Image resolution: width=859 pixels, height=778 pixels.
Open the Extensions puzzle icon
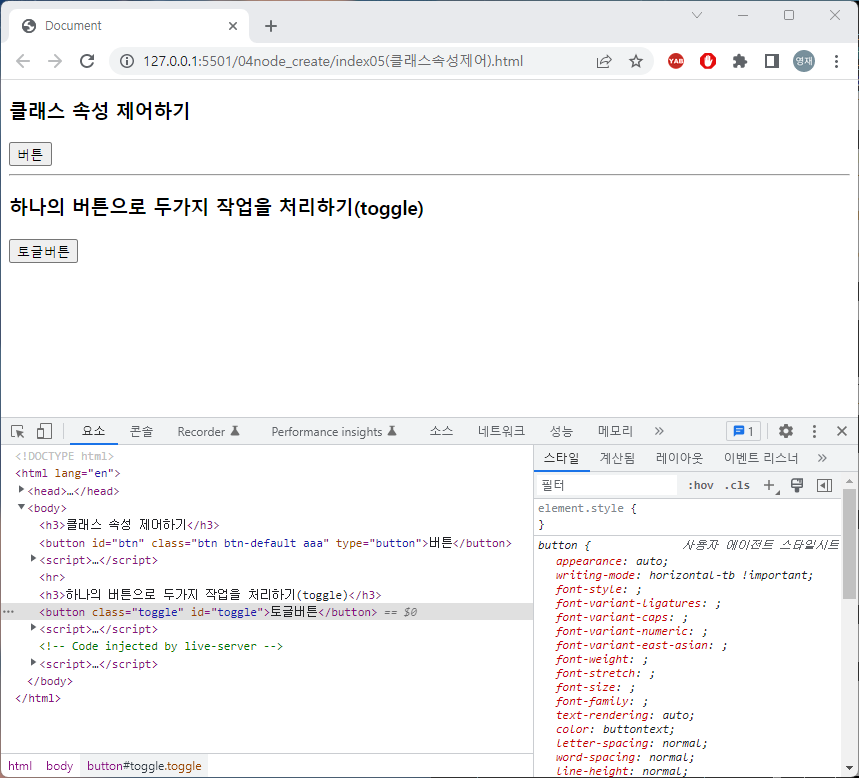coord(740,61)
